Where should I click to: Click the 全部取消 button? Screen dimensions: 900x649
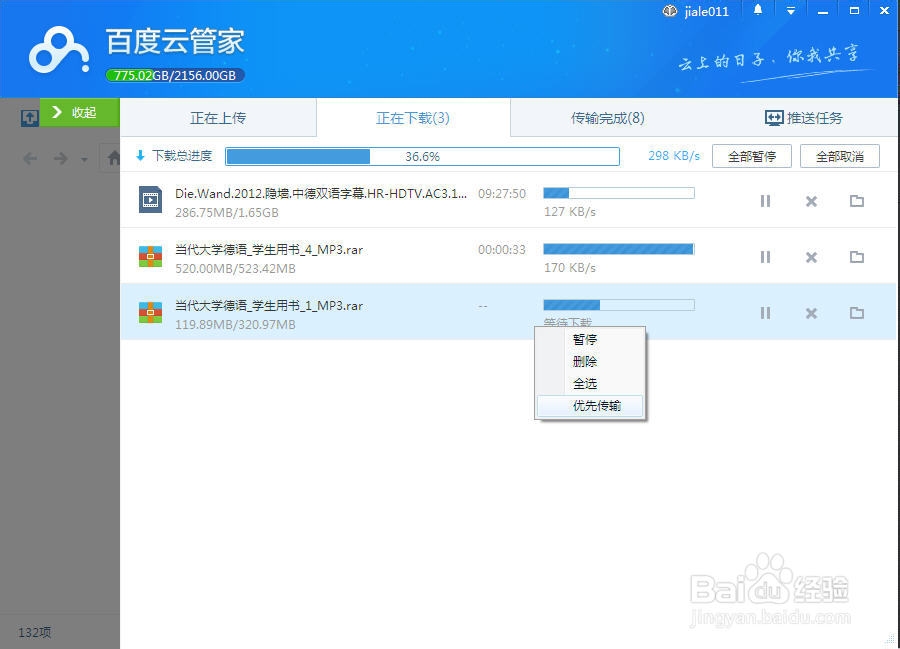840,156
